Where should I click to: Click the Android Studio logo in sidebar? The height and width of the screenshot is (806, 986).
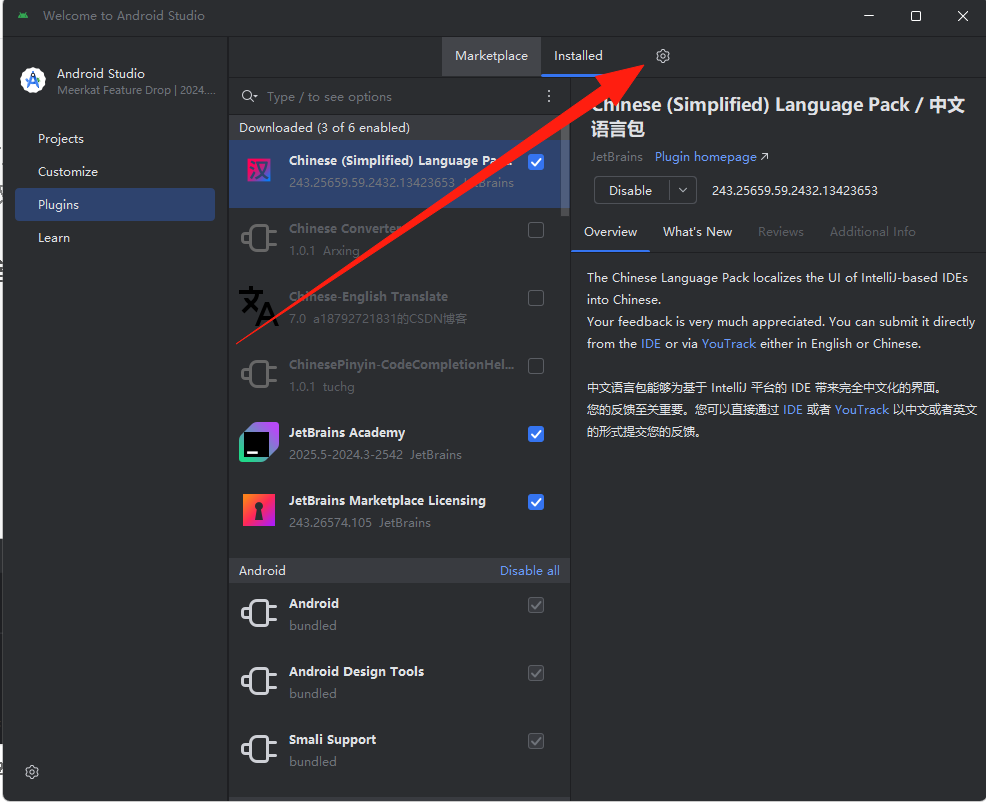click(33, 80)
